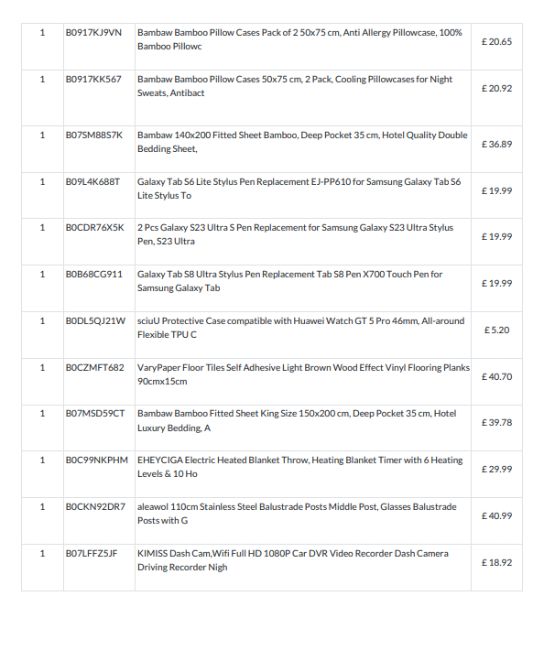Click Galaxy Tab S8 Ultra Stylus description

pos(290,281)
